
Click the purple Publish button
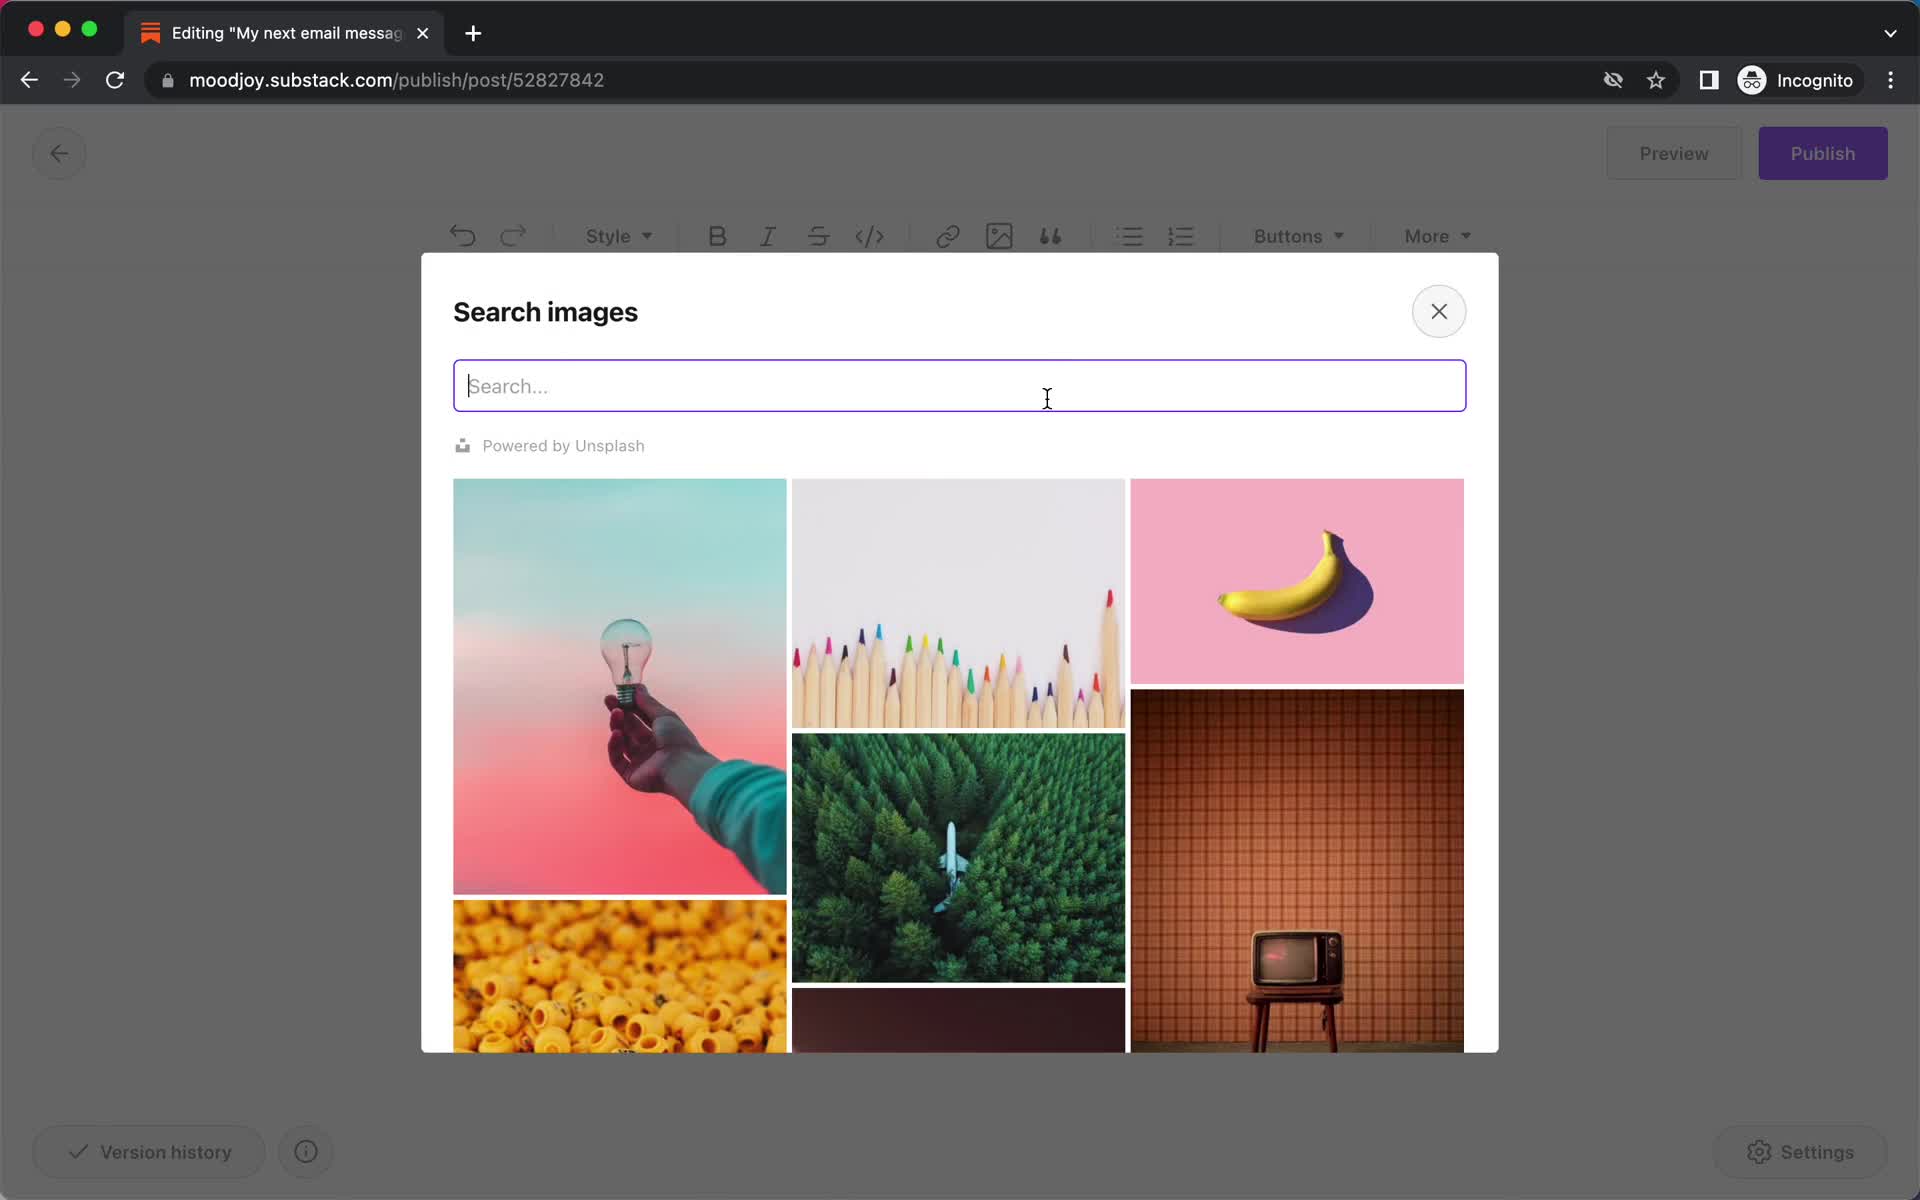(1822, 153)
